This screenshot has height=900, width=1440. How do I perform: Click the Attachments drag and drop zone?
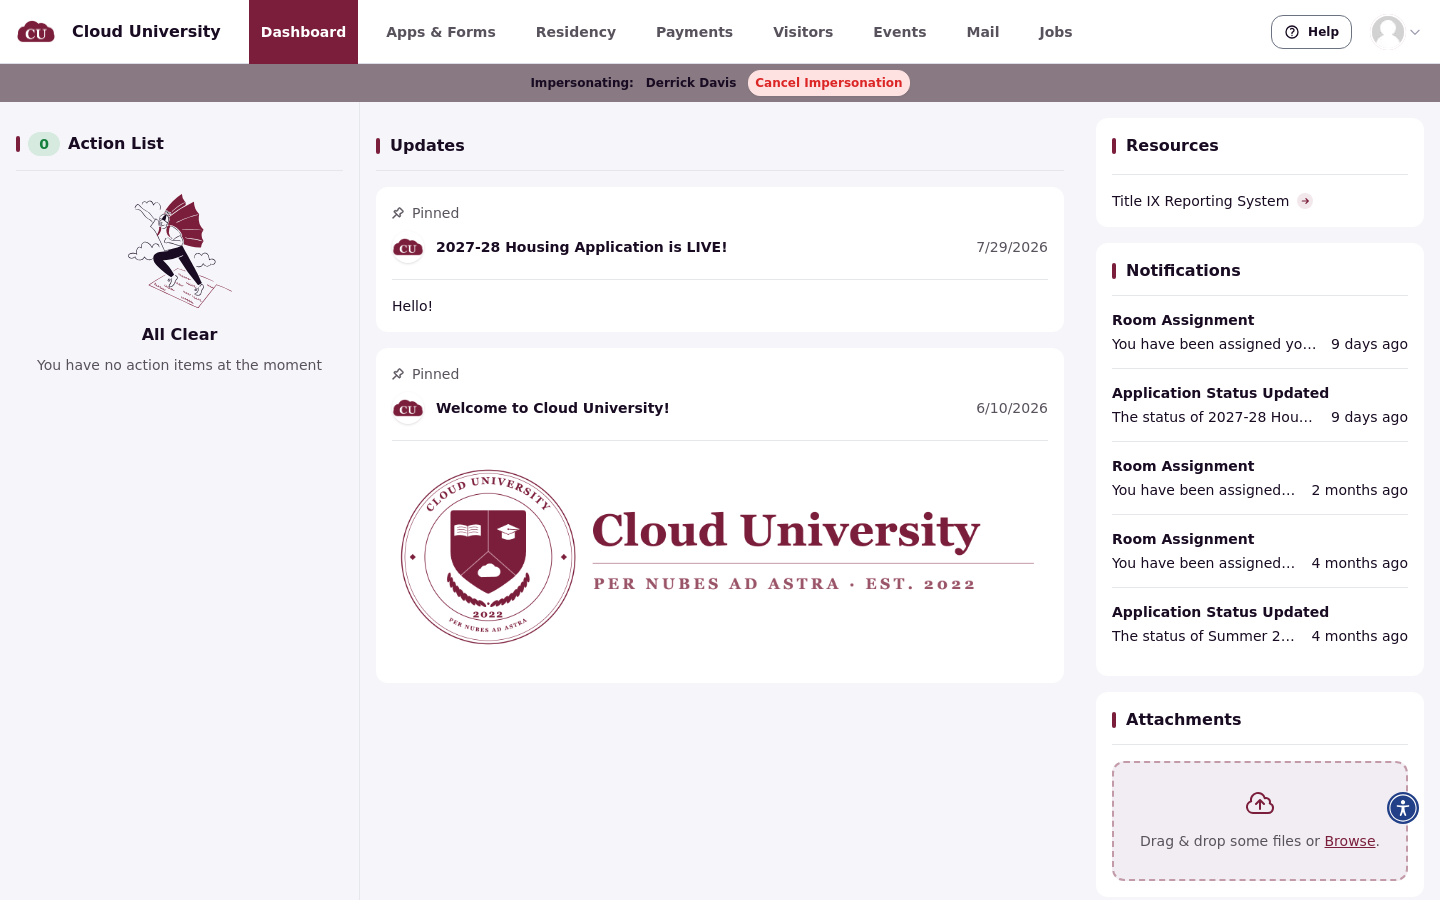coord(1260,821)
